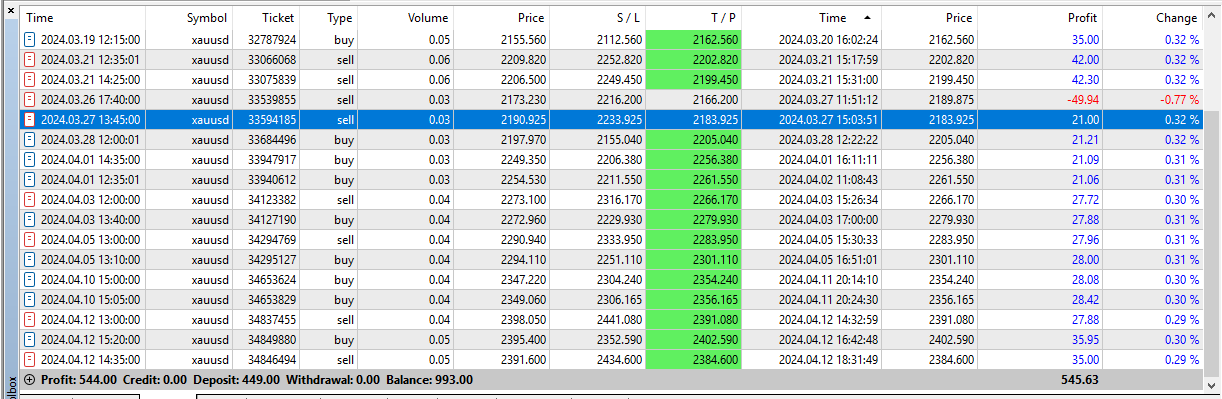The width and height of the screenshot is (1222, 399).
Task: Click the close price 2189.875
Action: point(951,100)
